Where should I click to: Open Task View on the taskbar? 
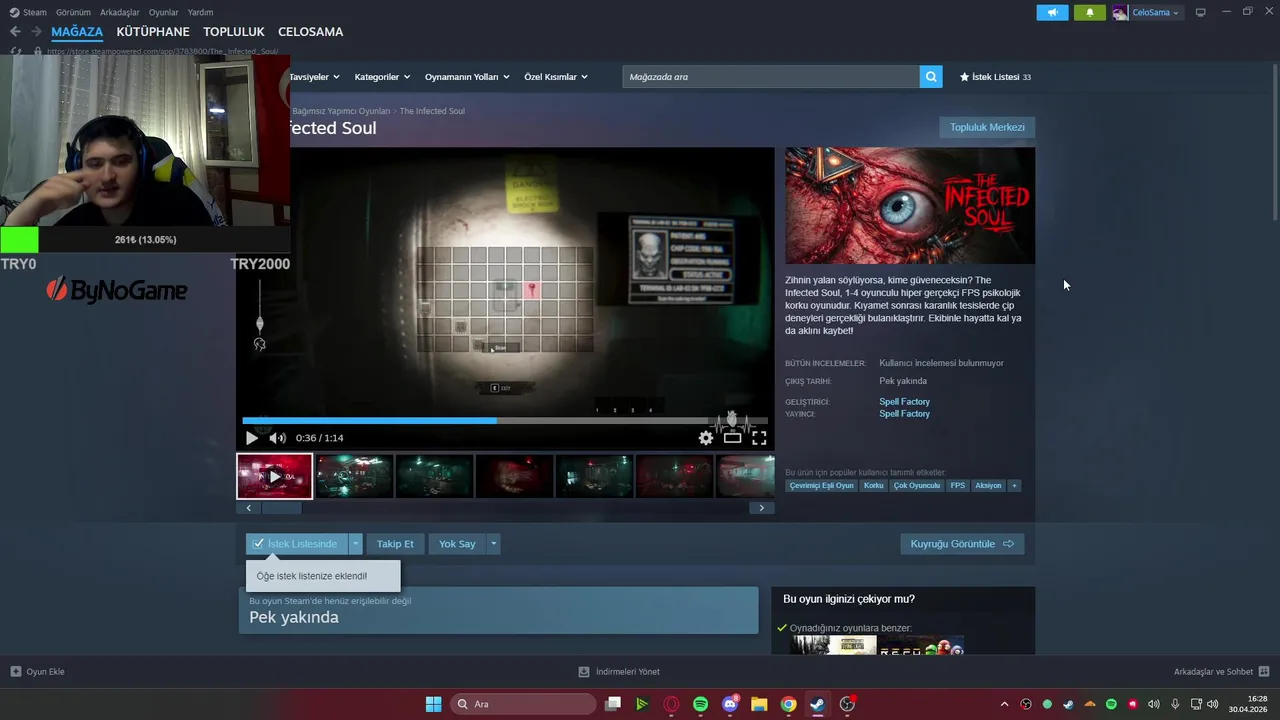point(613,704)
